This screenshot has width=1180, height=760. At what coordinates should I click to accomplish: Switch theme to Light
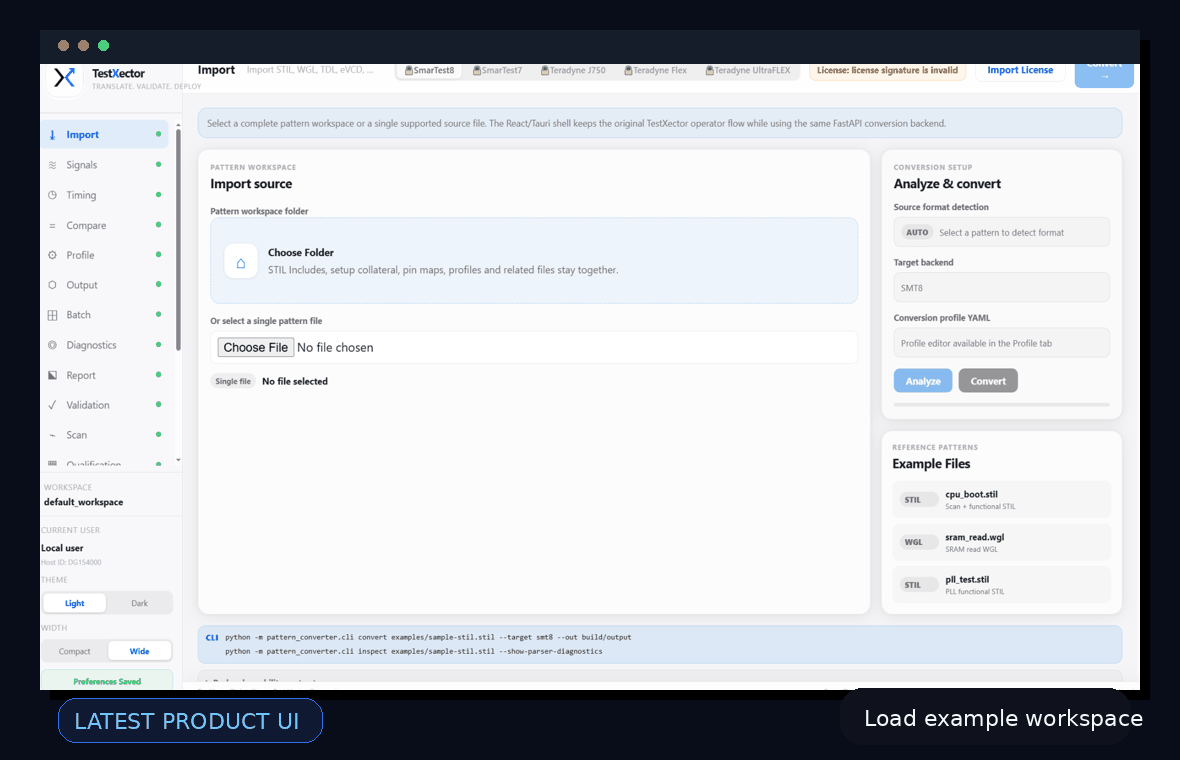pos(75,603)
